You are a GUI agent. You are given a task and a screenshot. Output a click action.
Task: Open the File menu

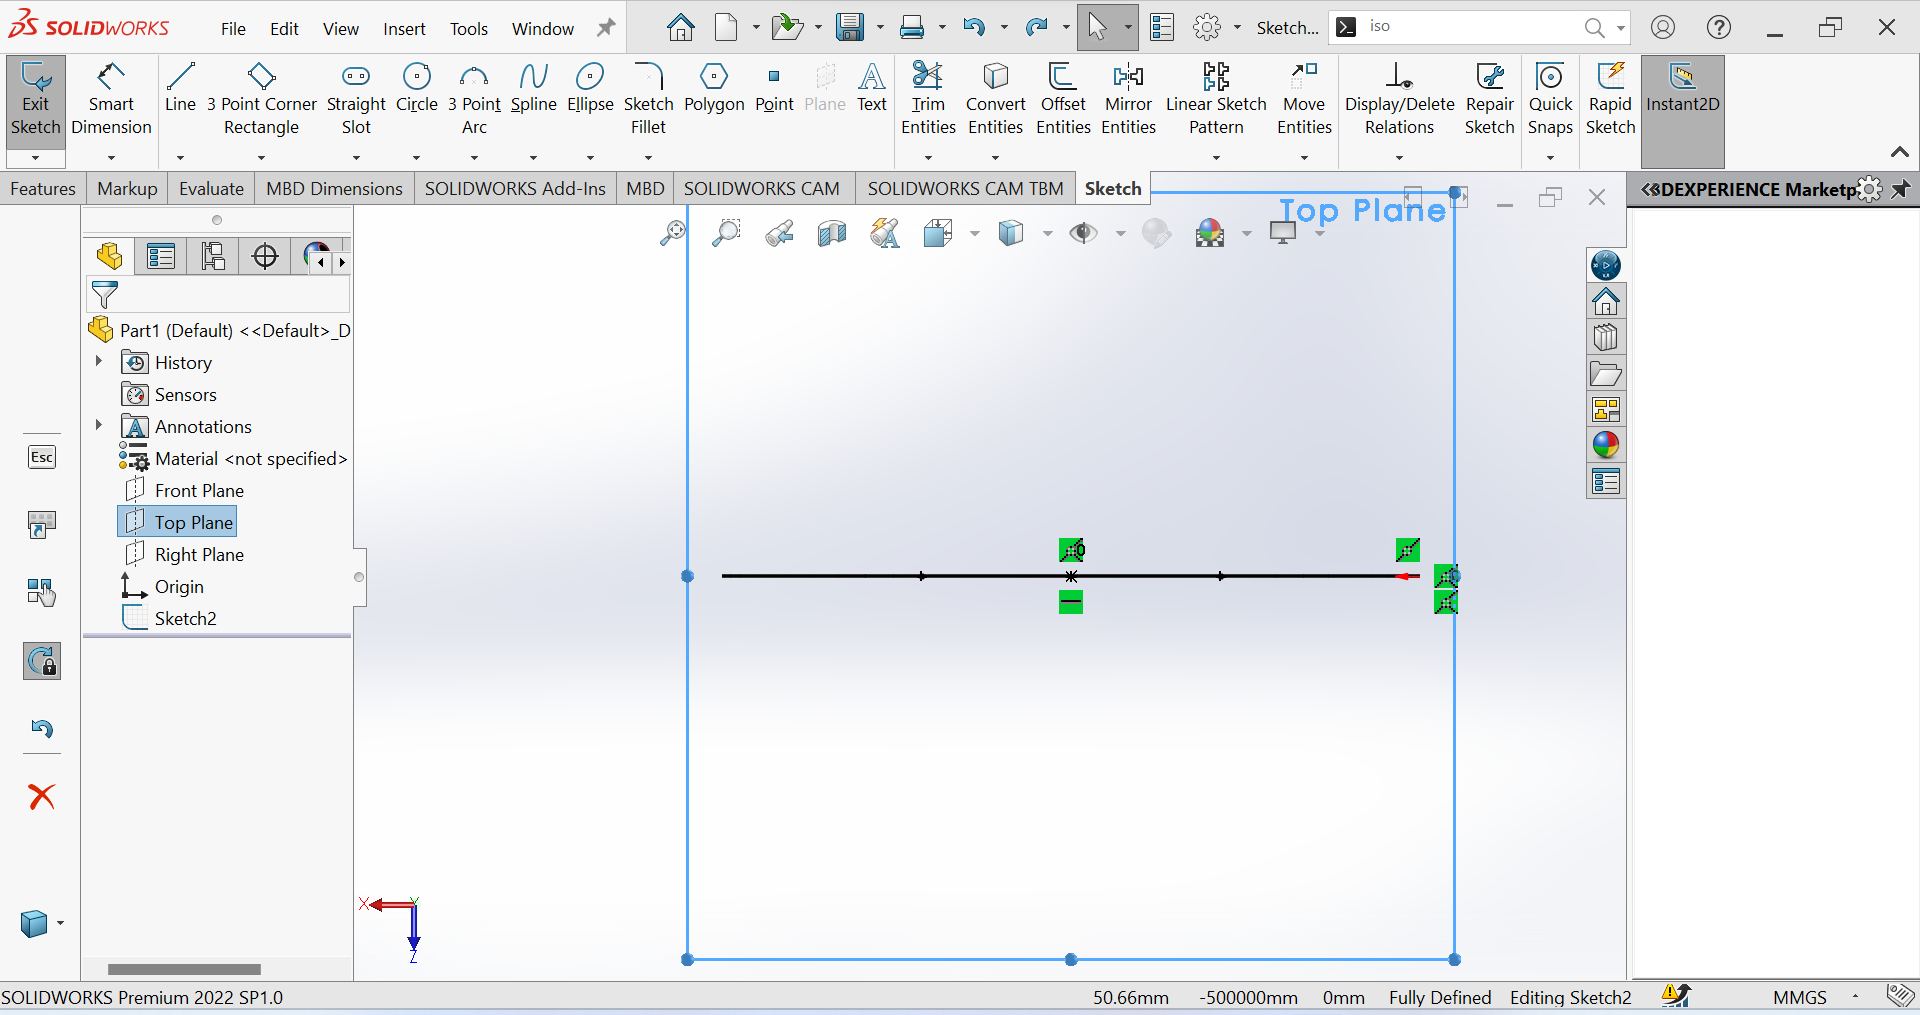[x=233, y=29]
